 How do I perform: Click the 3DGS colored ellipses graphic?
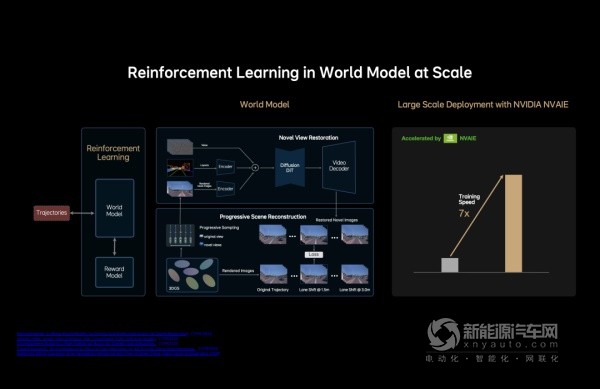click(x=192, y=275)
